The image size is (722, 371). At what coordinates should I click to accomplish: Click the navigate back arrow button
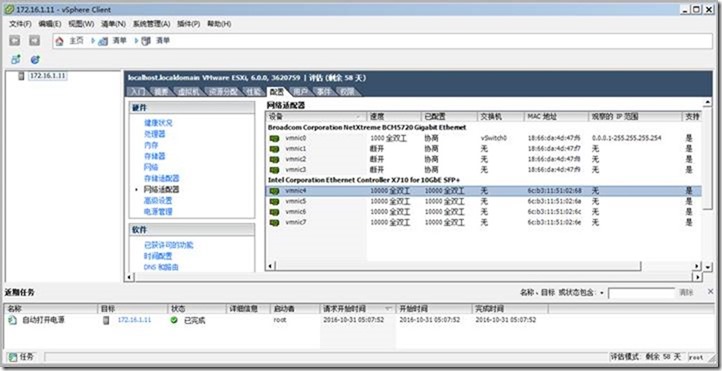pos(15,41)
